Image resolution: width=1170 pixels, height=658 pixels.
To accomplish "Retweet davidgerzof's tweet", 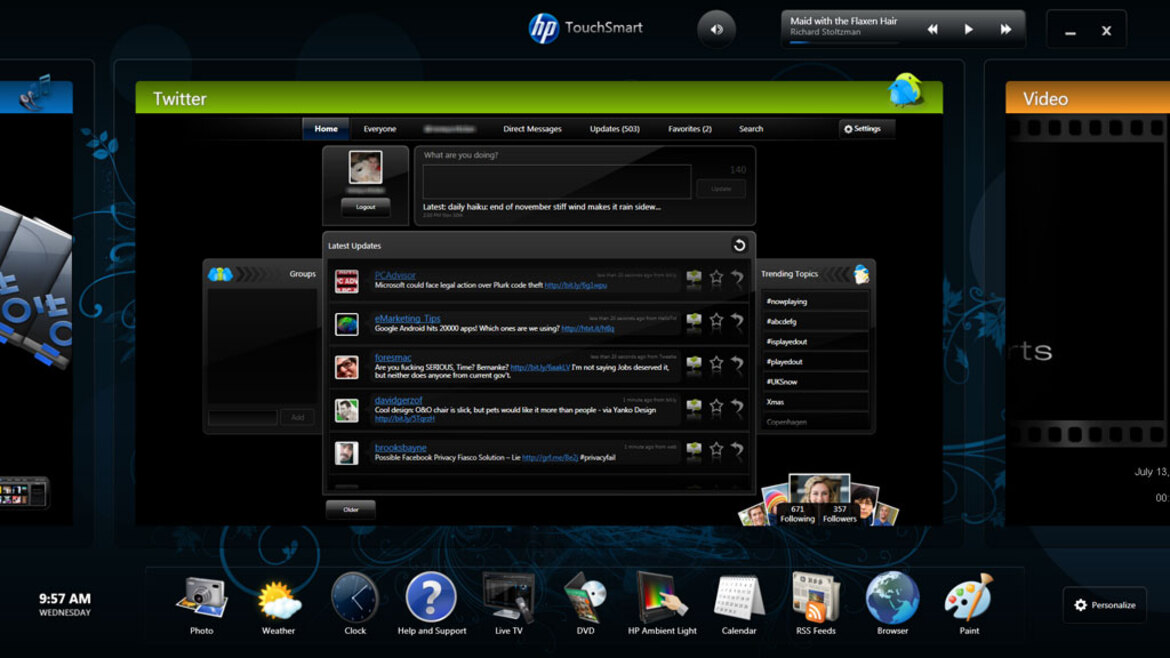I will coord(737,407).
